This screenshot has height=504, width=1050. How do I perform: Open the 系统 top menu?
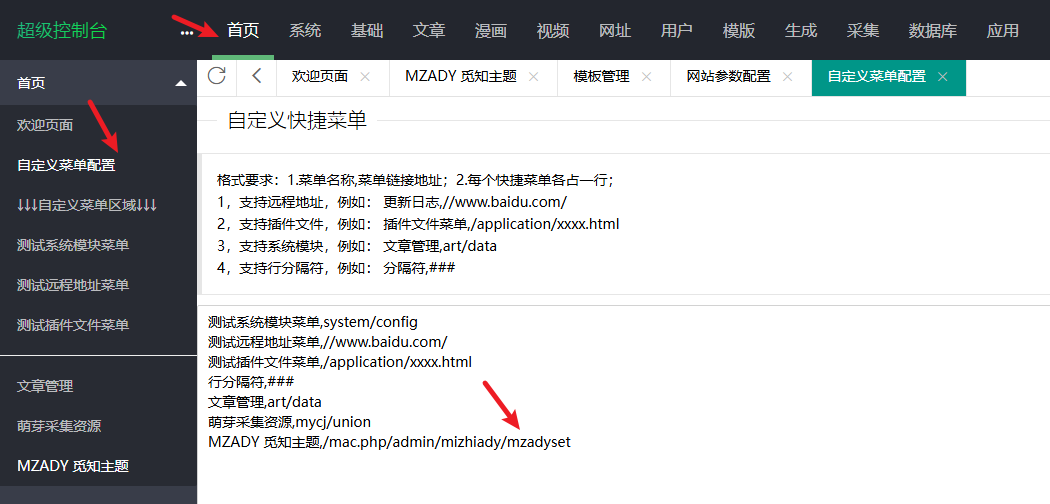tap(305, 31)
